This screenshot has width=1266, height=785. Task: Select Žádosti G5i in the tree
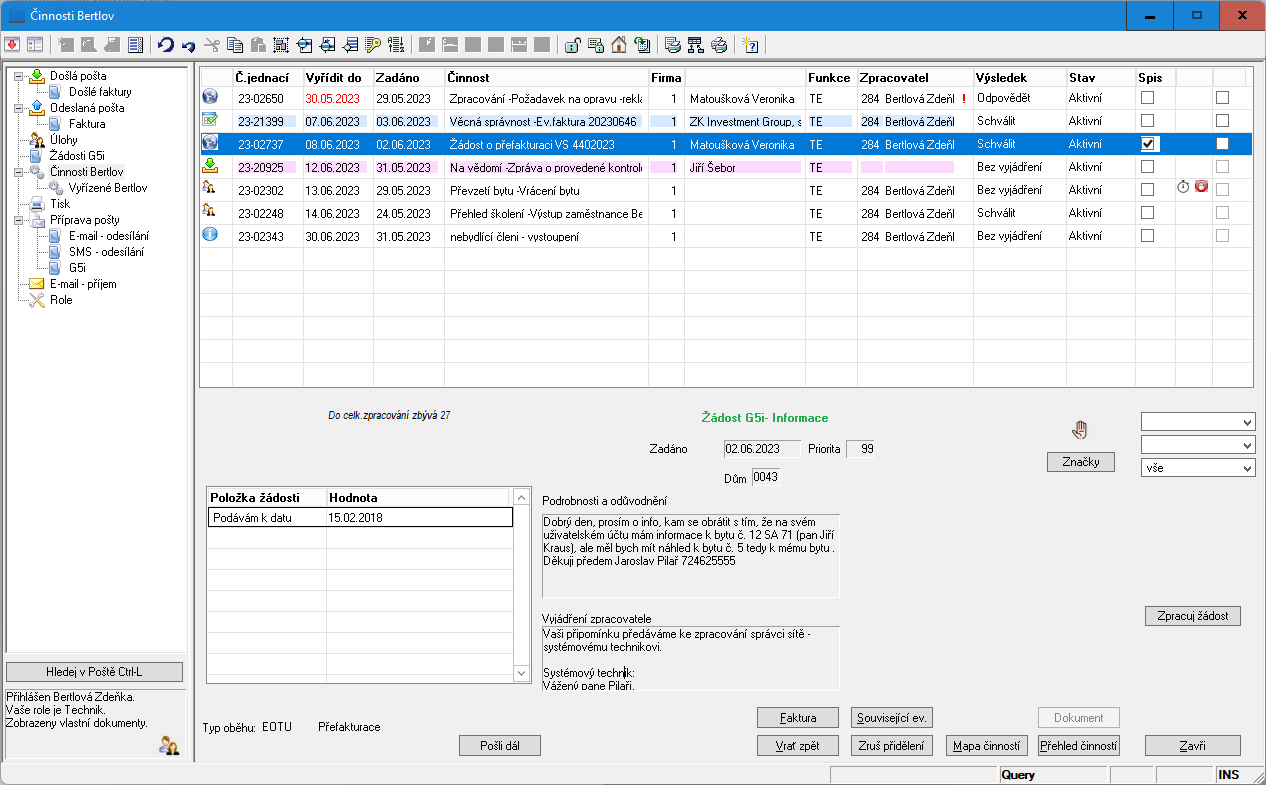77,156
